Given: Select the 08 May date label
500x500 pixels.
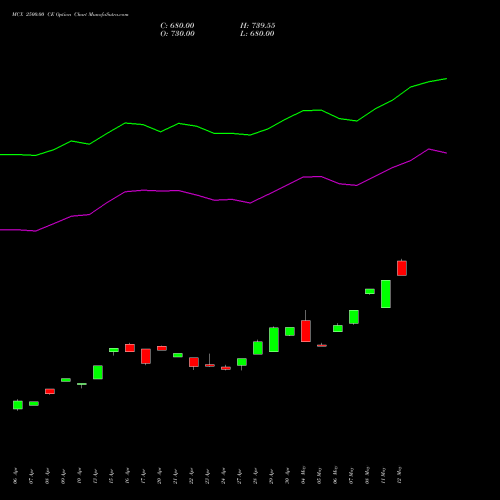Looking at the screenshot, I should click(x=367, y=475).
